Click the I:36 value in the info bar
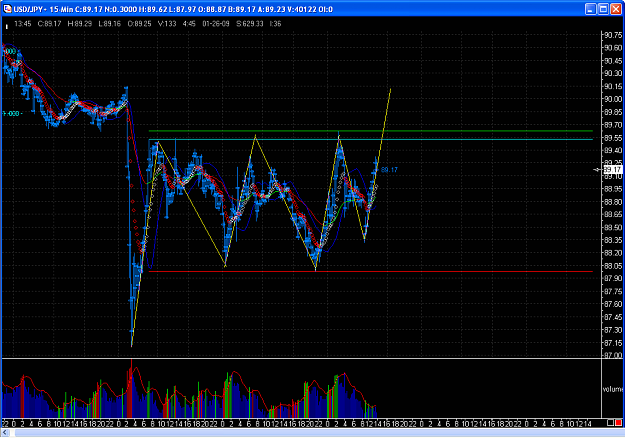Image resolution: width=625 pixels, height=438 pixels. tap(275, 24)
